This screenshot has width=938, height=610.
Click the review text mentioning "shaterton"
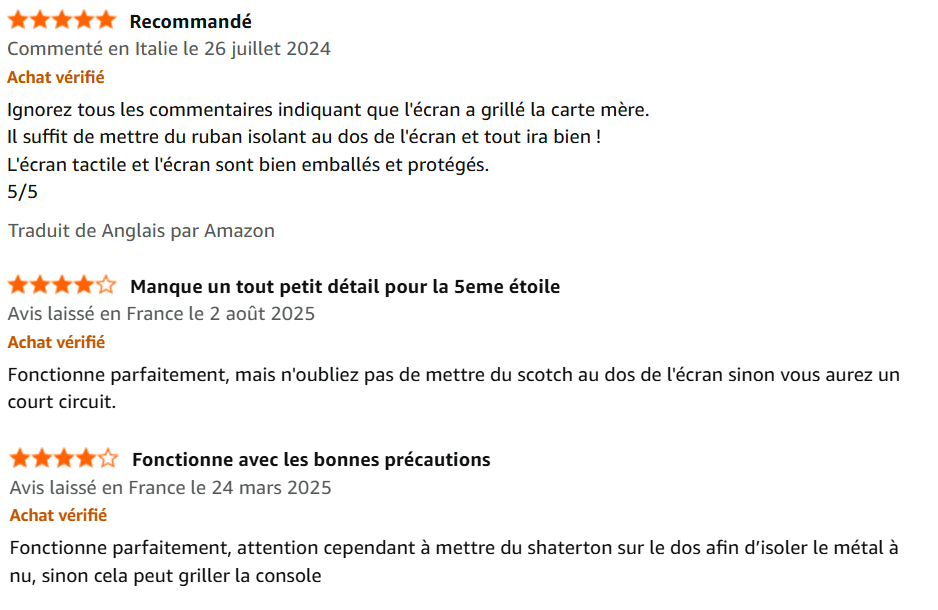[454, 548]
